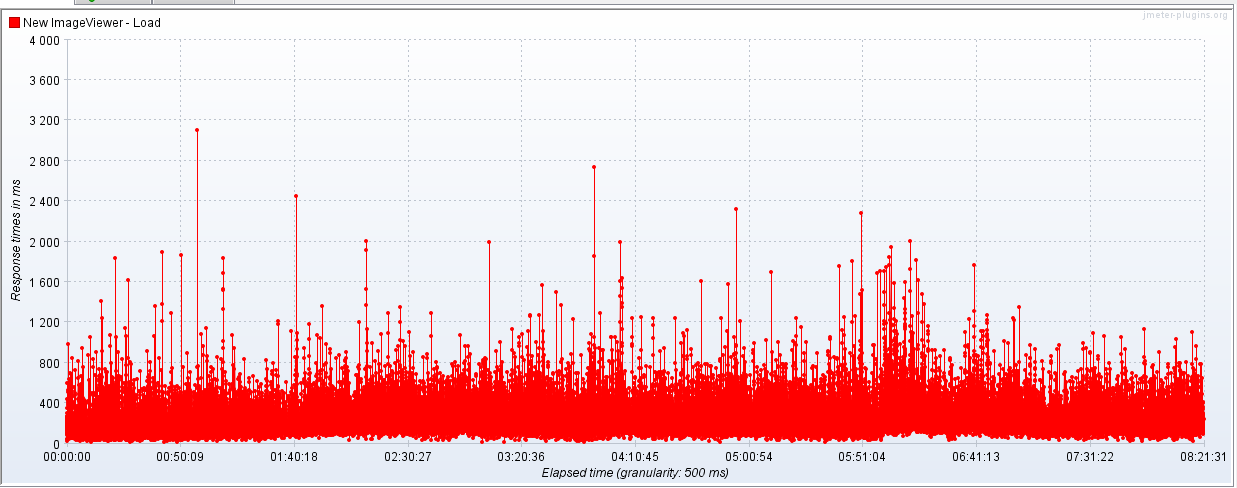Click the '3 600' y-axis label

pyautogui.click(x=45, y=80)
